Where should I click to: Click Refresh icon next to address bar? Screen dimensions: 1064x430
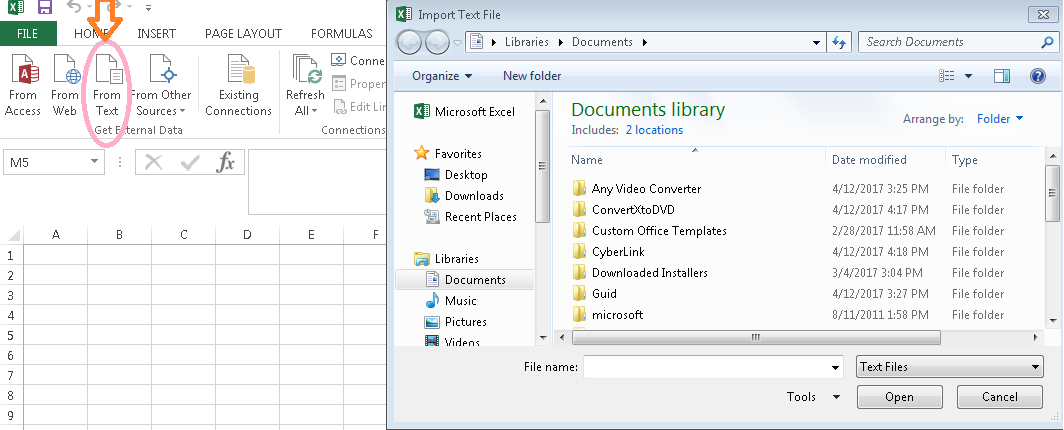click(839, 42)
